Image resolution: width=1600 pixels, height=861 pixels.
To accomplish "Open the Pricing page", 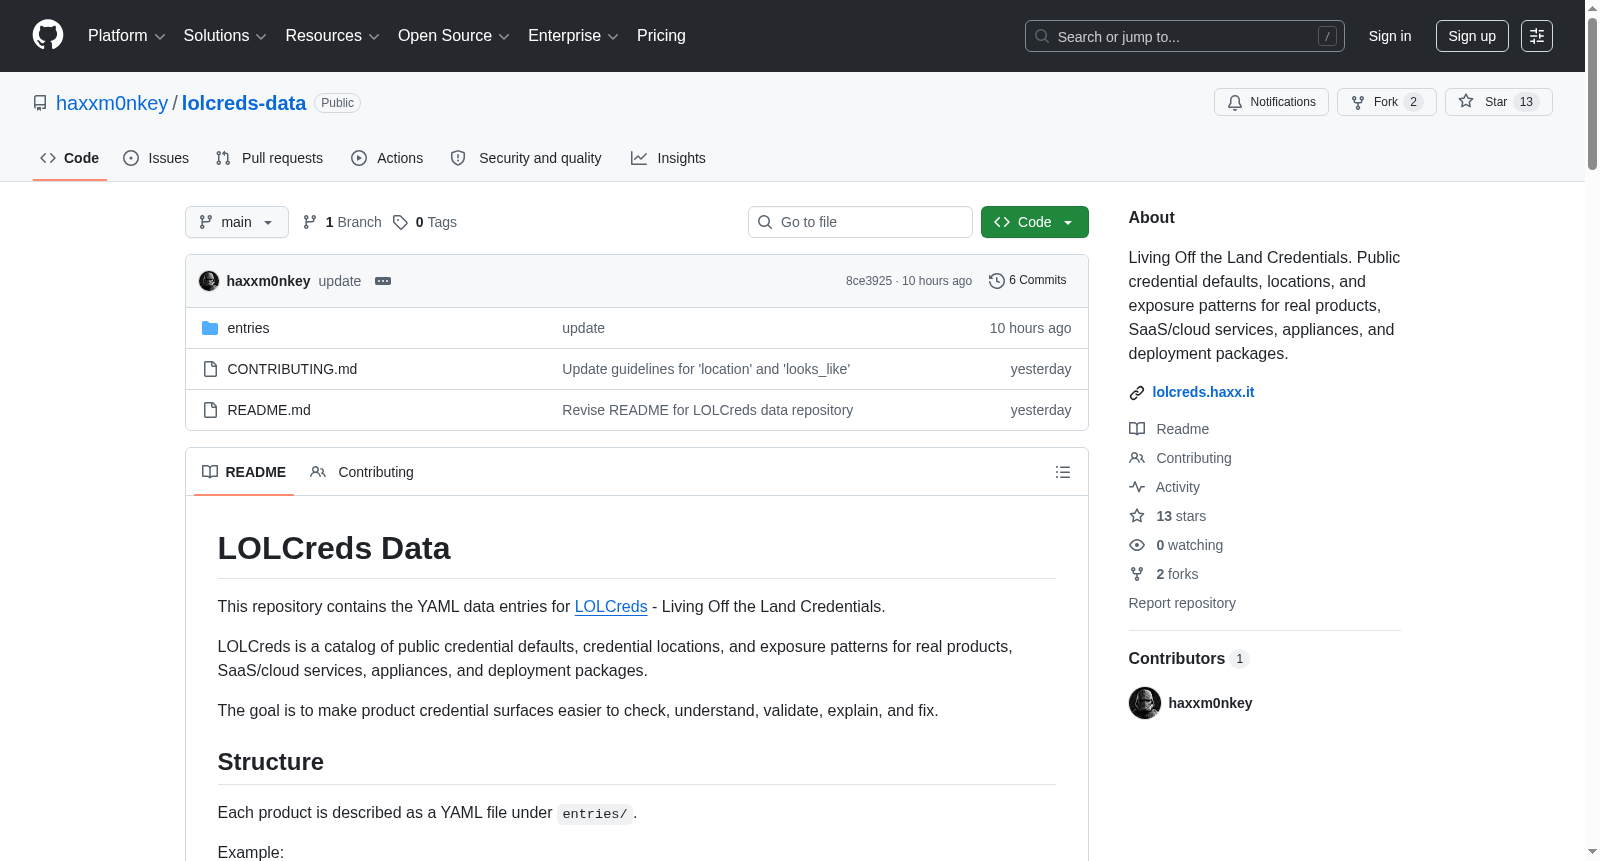I will click(661, 36).
